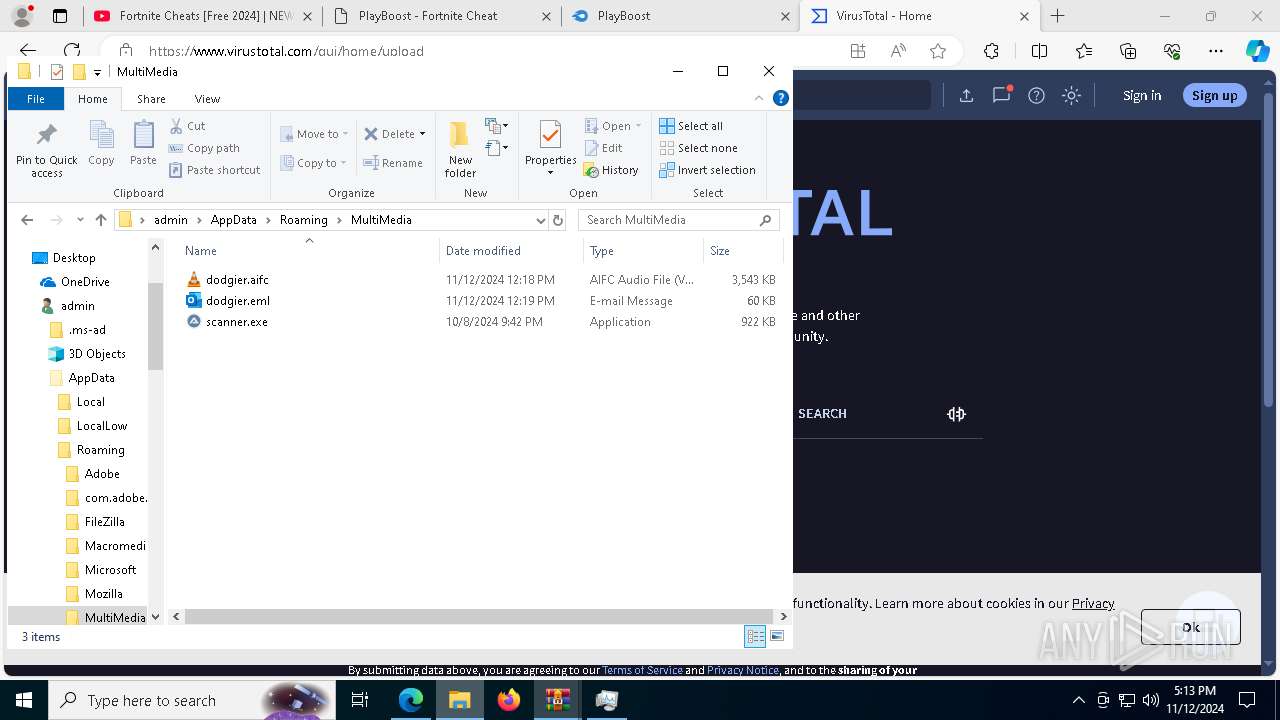Click the Paste ribbon icon
This screenshot has width=1280, height=720.
[x=143, y=143]
